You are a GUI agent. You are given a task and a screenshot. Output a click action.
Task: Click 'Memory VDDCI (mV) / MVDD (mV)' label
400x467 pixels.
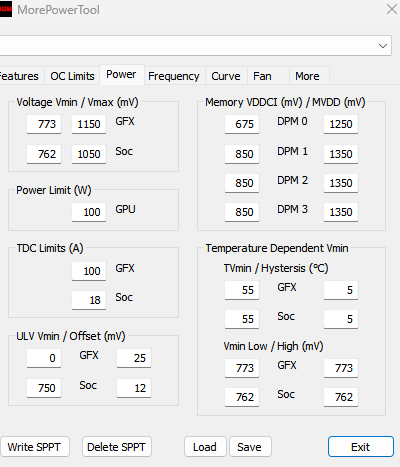pyautogui.click(x=285, y=102)
